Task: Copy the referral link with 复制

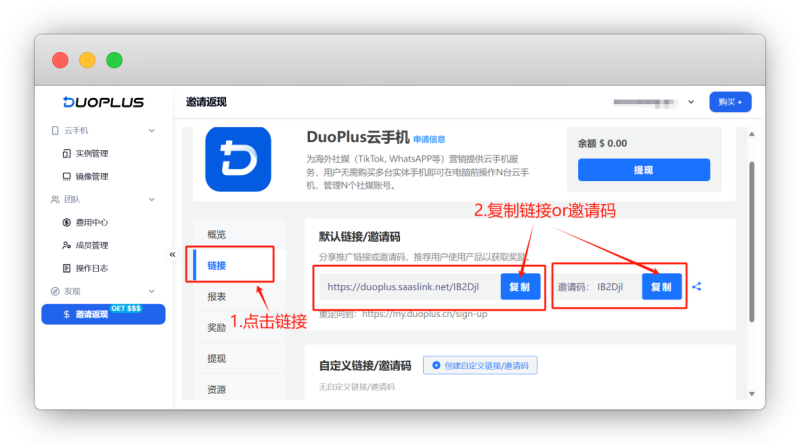Action: tap(520, 287)
